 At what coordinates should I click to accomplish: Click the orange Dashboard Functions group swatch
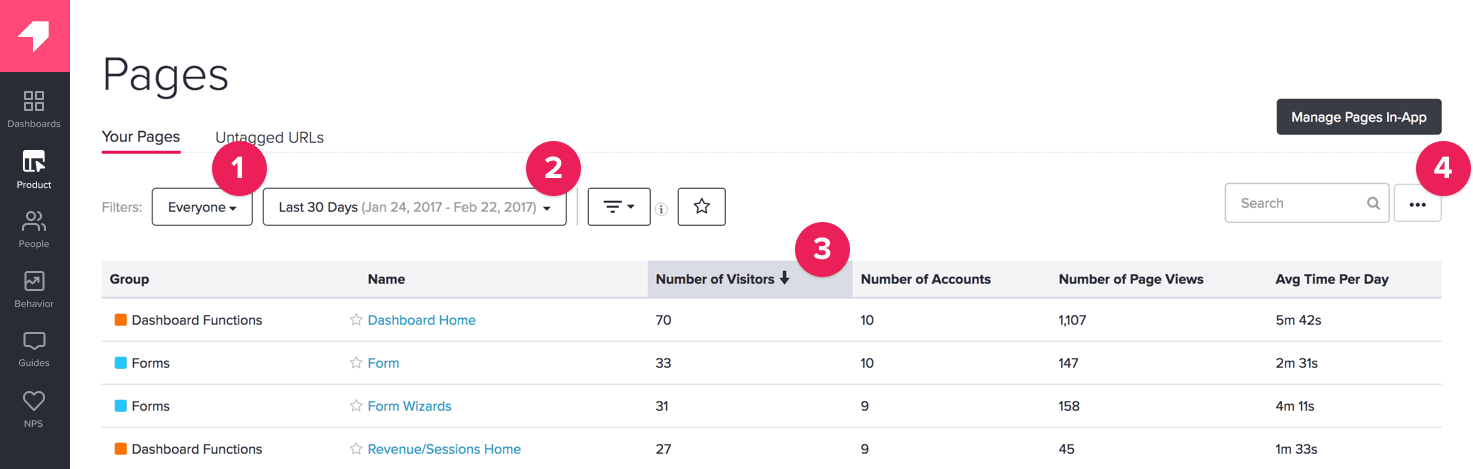[121, 320]
